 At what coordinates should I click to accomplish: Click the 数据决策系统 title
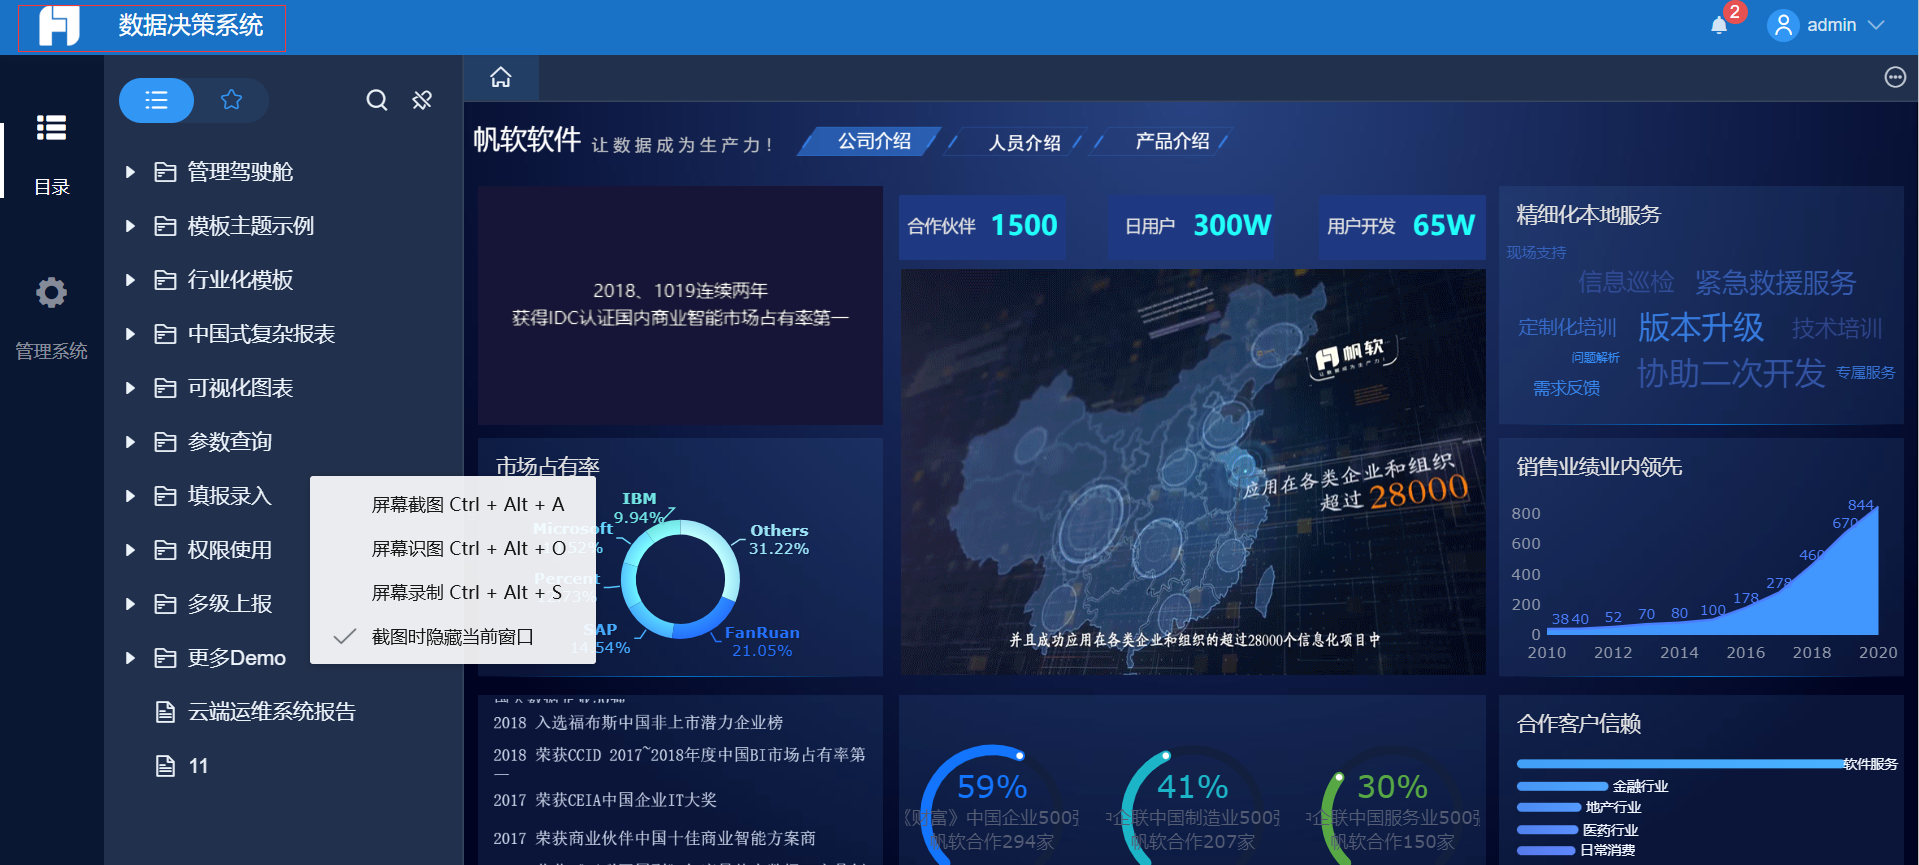191,26
